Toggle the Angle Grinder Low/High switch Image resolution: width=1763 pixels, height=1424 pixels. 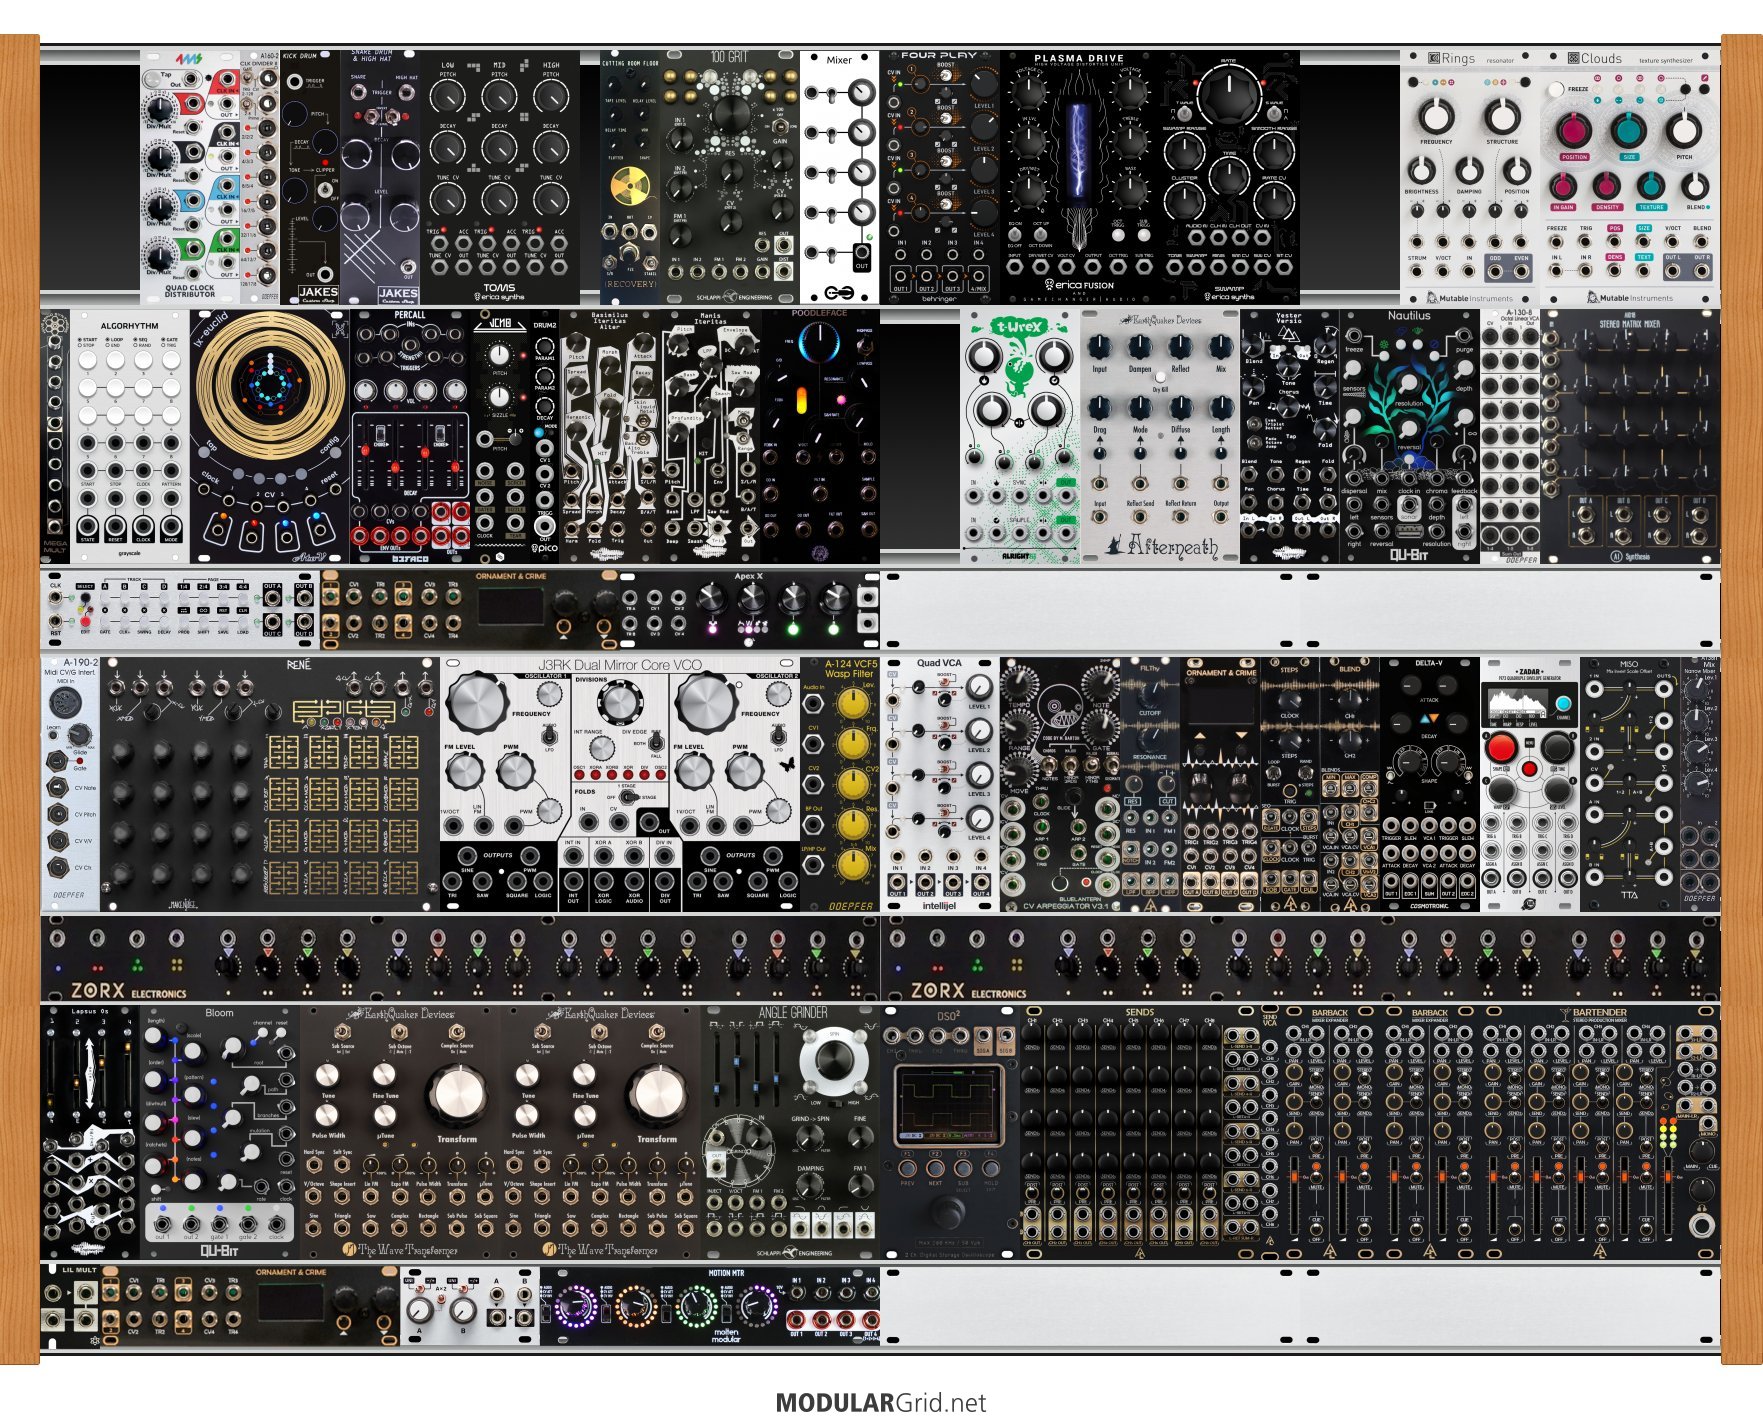[835, 1102]
